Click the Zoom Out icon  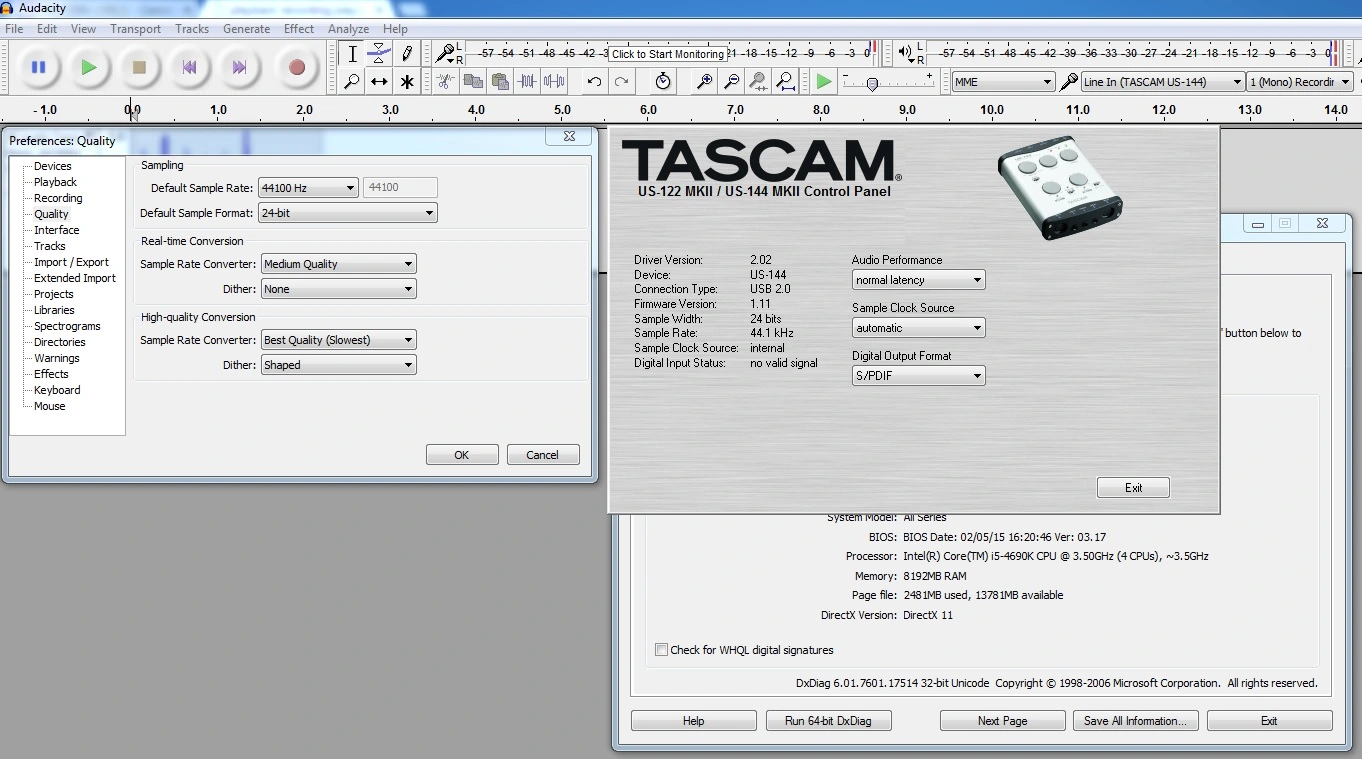pyautogui.click(x=732, y=81)
